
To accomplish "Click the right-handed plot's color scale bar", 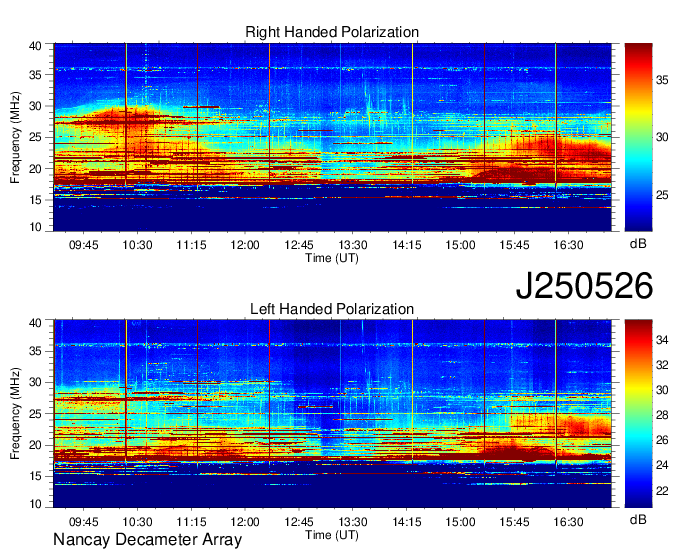I will click(x=638, y=137).
